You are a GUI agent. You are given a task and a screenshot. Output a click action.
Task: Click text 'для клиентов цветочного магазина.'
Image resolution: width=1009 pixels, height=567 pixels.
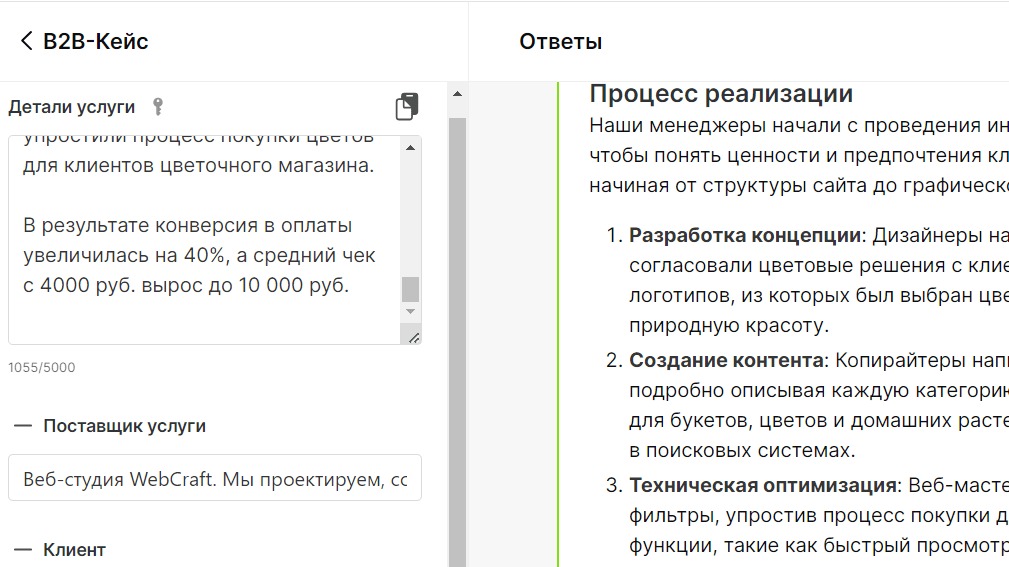click(198, 165)
